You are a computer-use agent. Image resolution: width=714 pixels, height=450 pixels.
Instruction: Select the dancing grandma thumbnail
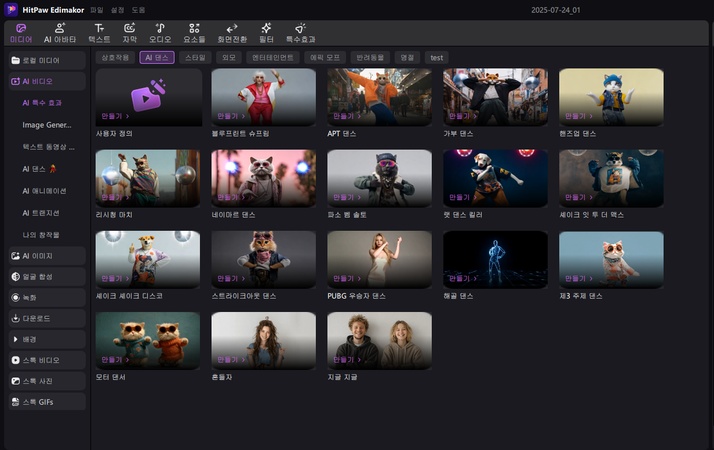pos(264,97)
